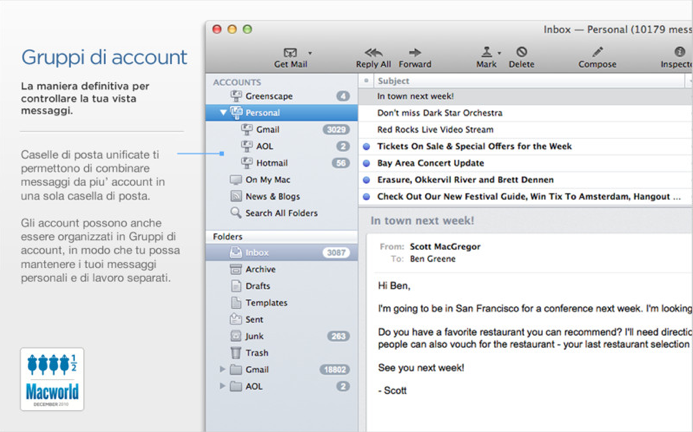693x432 pixels.
Task: Select Gmail folder with 18802 messages
Action: click(282, 370)
